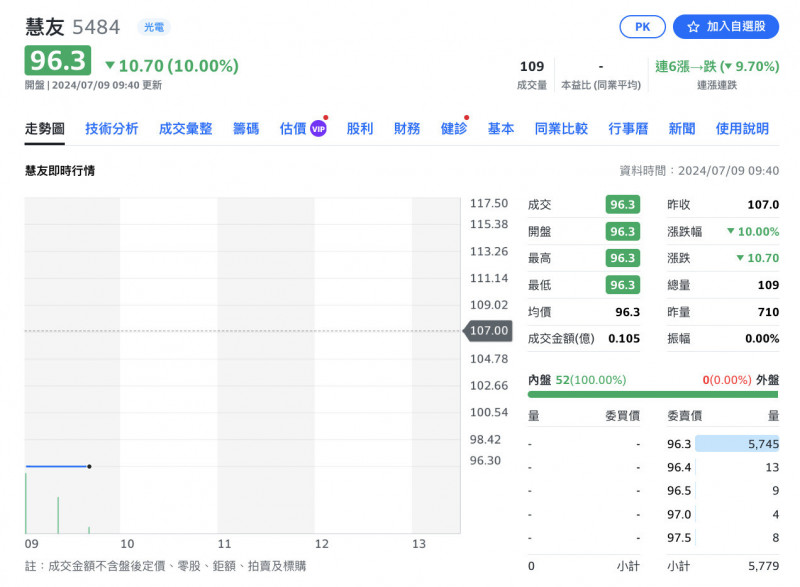Click the 外盤 0(0.00%) text
The image size is (800, 587).
[x=741, y=380]
